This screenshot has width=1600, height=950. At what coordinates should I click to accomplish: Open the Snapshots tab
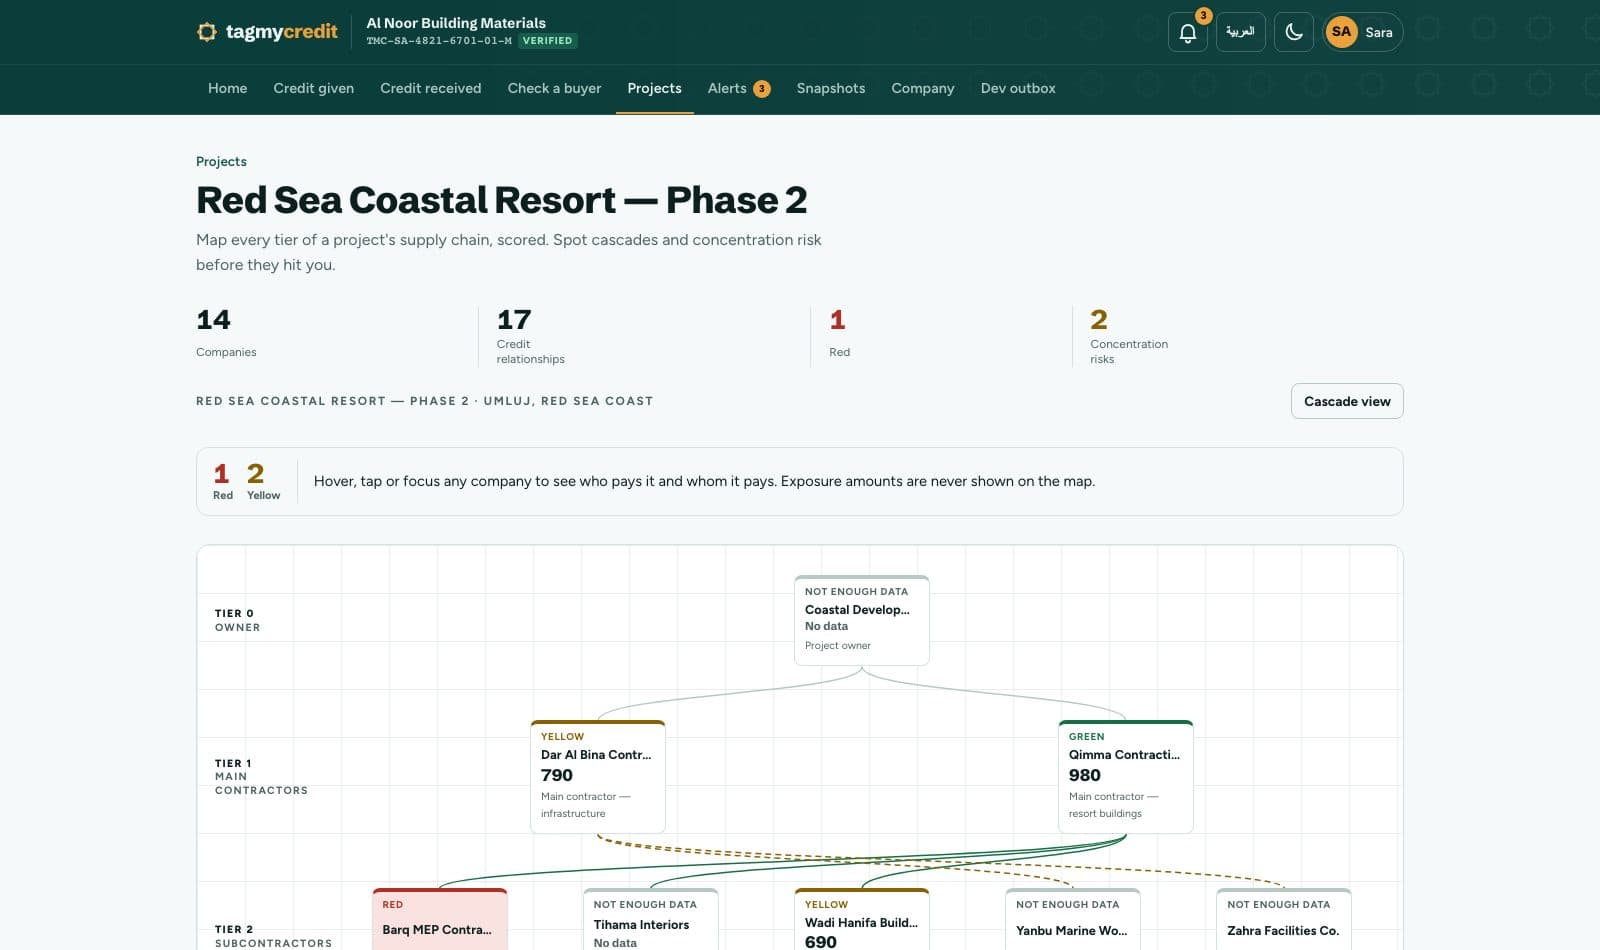831,88
